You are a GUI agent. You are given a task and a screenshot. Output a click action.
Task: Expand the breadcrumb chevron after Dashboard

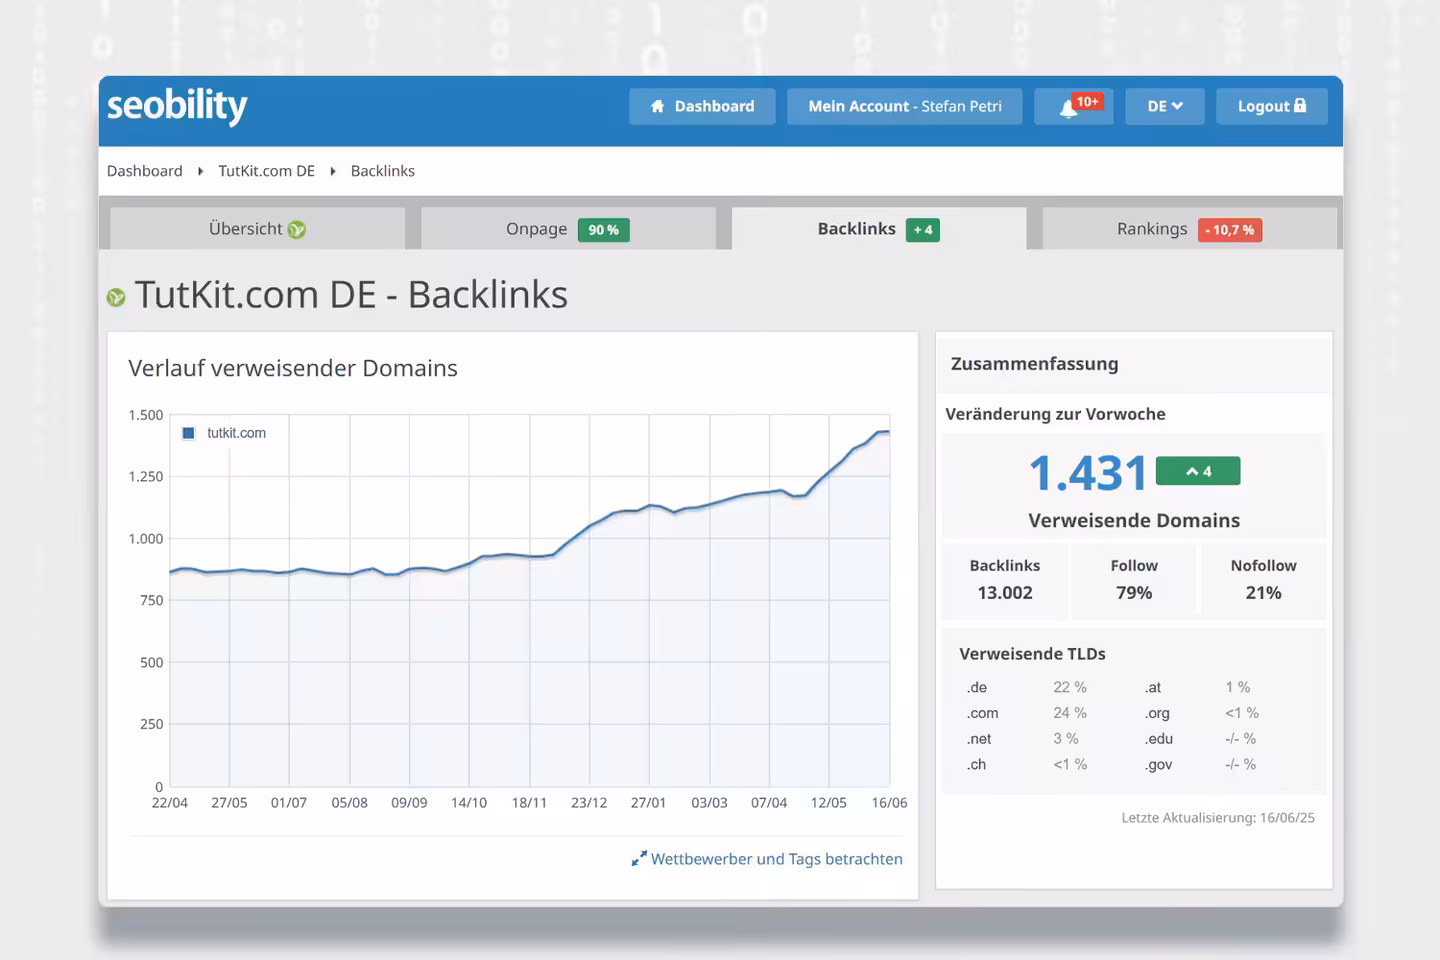(x=200, y=171)
